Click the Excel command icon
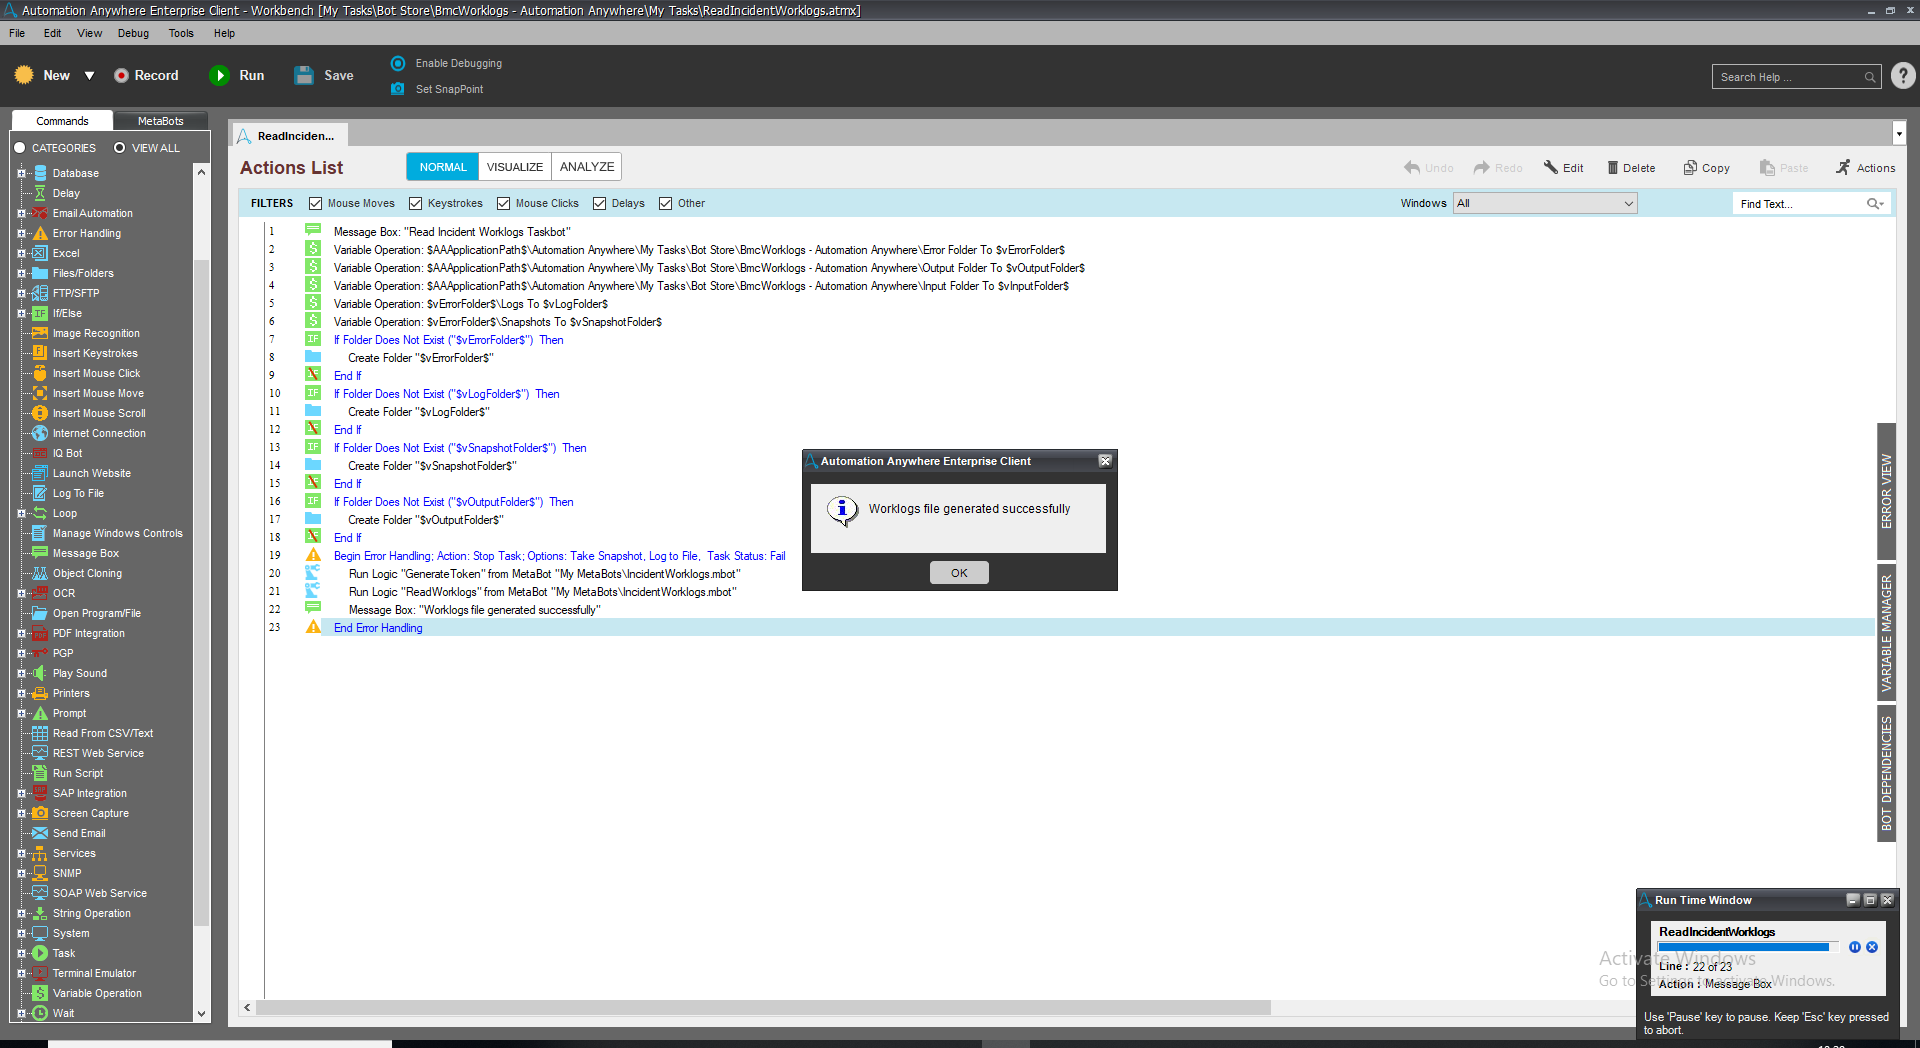 [x=40, y=253]
